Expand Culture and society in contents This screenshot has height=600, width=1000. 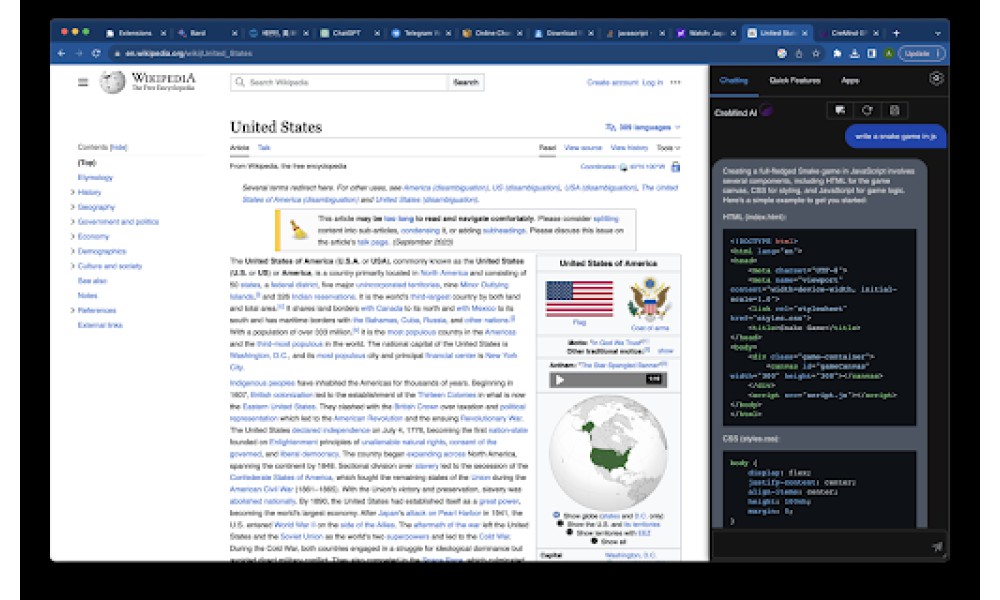72,266
